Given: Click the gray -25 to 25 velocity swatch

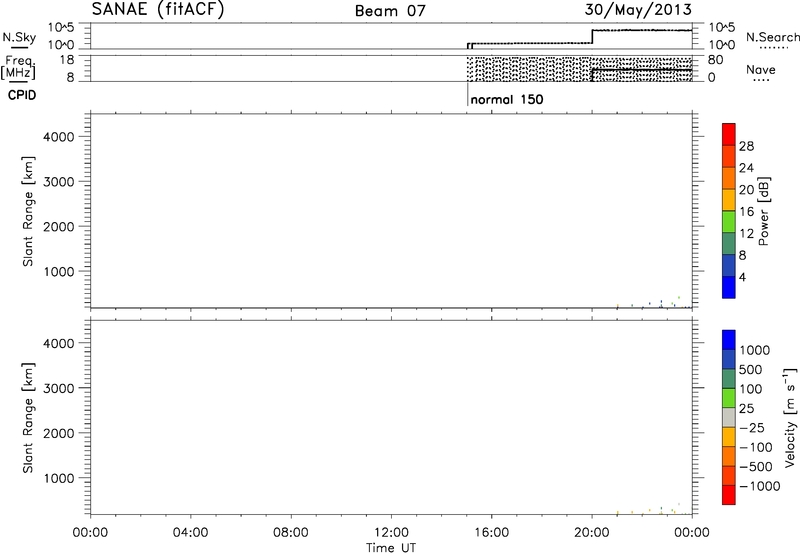Looking at the screenshot, I should 729,418.
